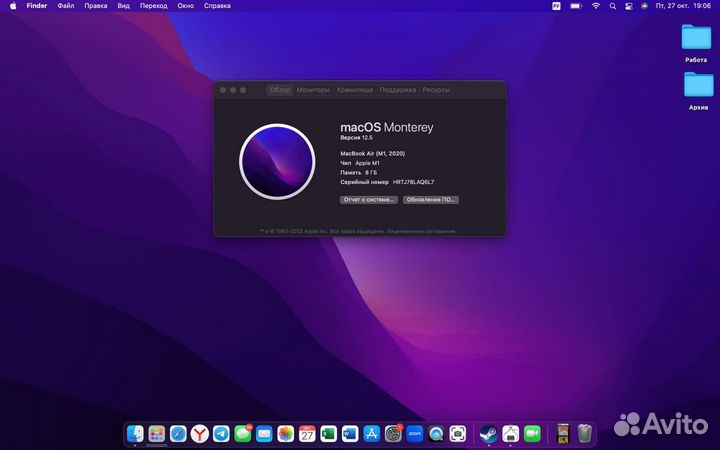Open Launchpad in the dock
The width and height of the screenshot is (720, 450).
coord(157,433)
